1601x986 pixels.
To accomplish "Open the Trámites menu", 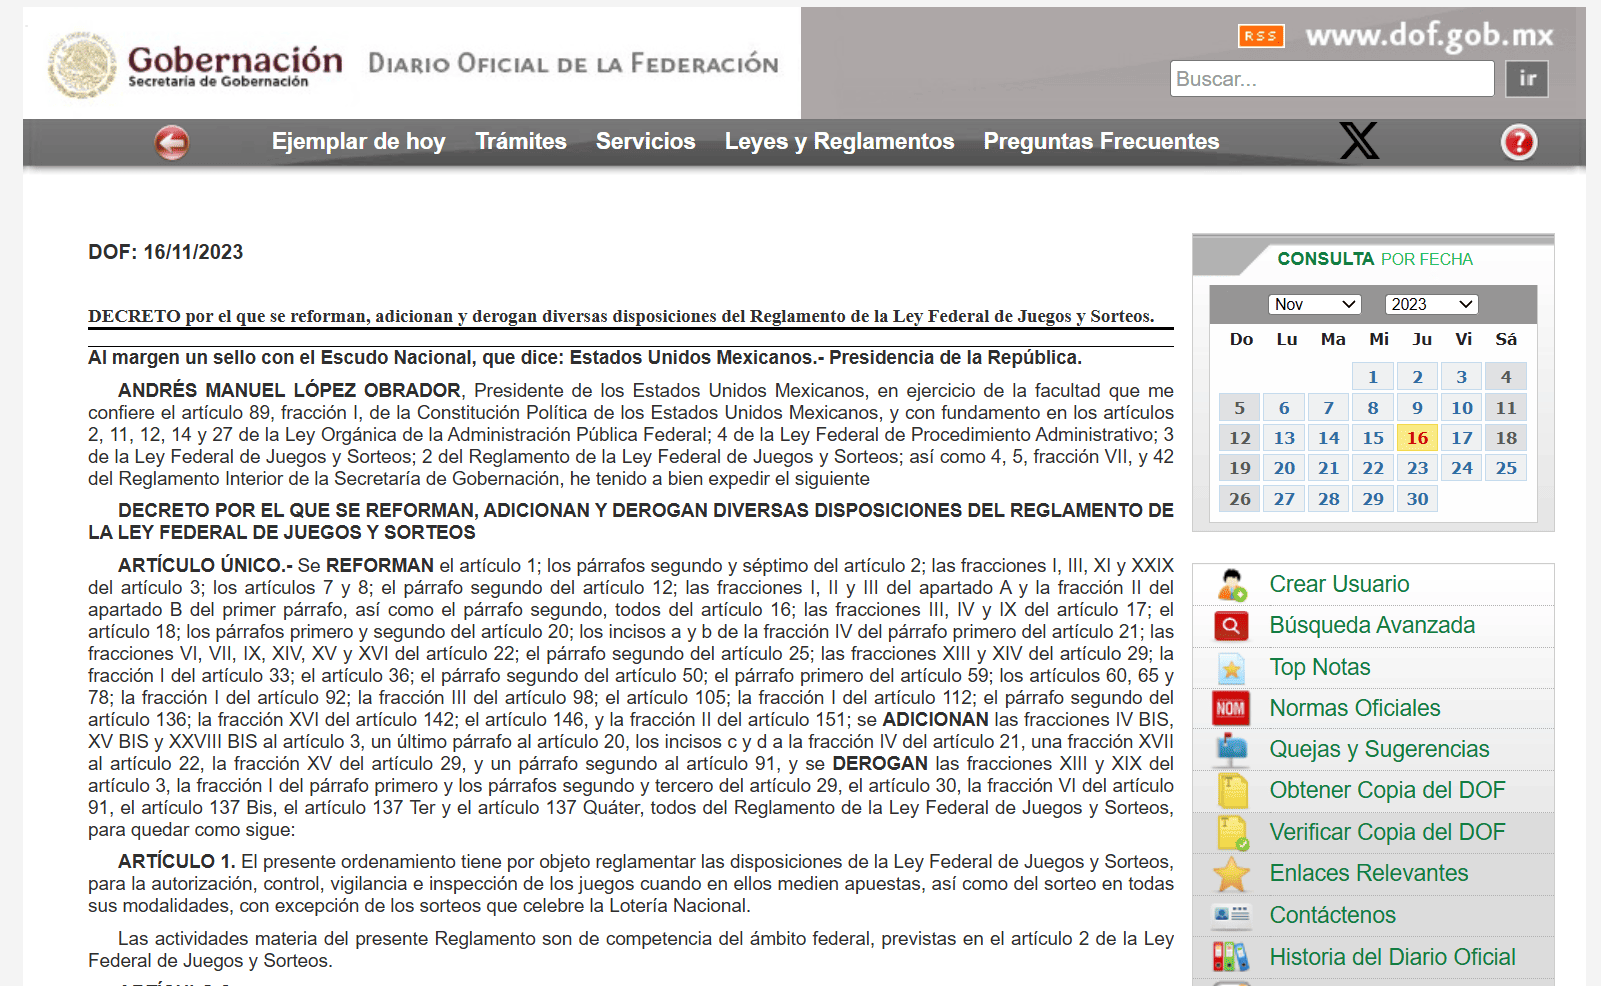I will [x=521, y=141].
